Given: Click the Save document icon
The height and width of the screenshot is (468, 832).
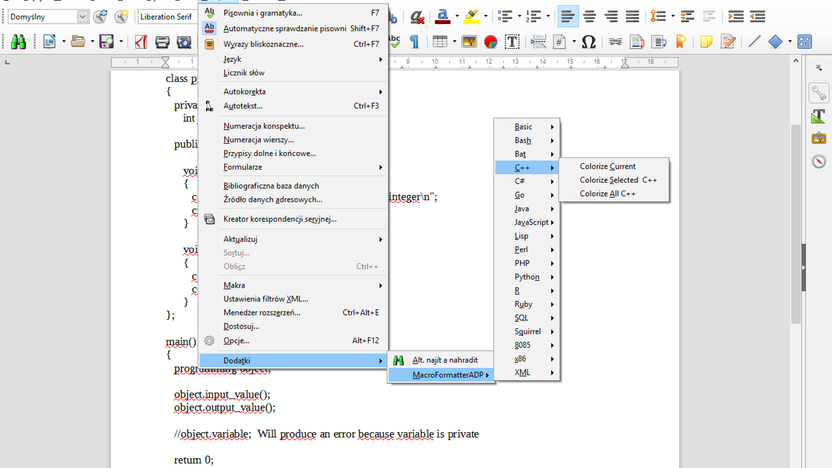Looking at the screenshot, I should point(107,41).
